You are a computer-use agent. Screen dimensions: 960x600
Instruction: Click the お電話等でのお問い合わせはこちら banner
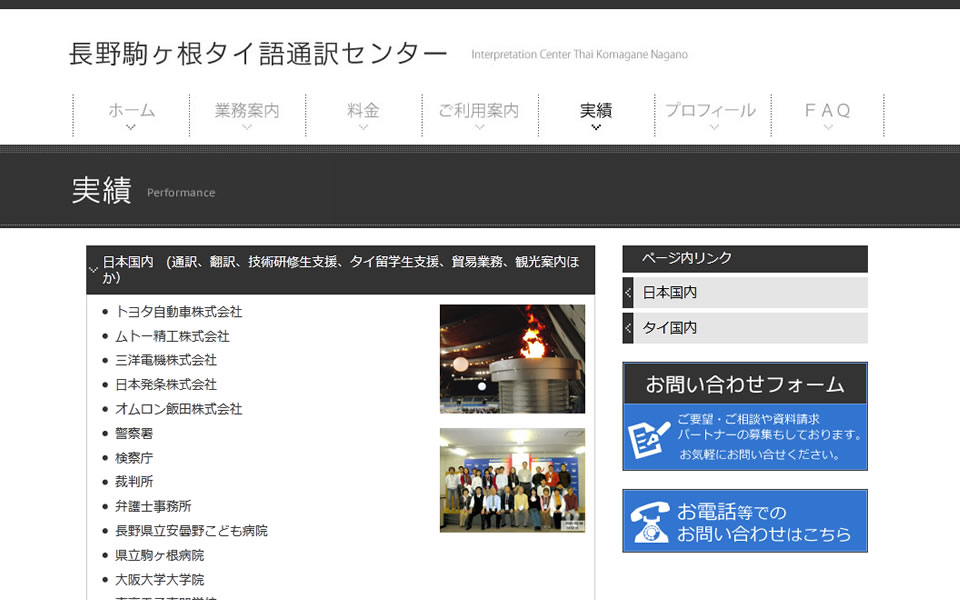(x=745, y=521)
